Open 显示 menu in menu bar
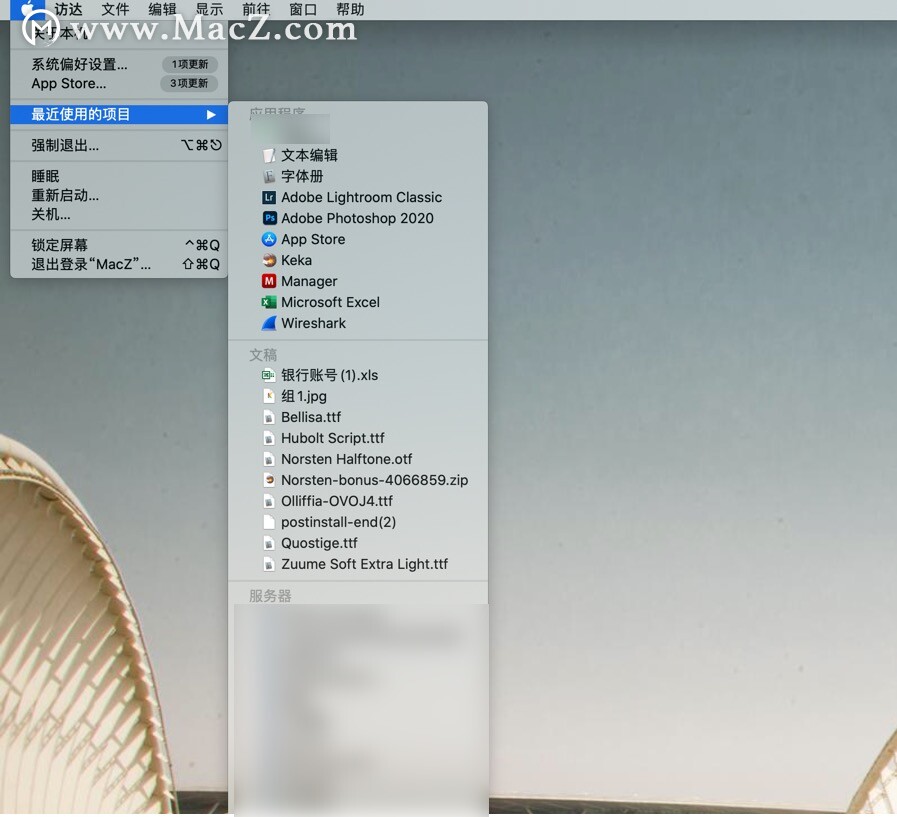This screenshot has height=817, width=897. [x=209, y=9]
